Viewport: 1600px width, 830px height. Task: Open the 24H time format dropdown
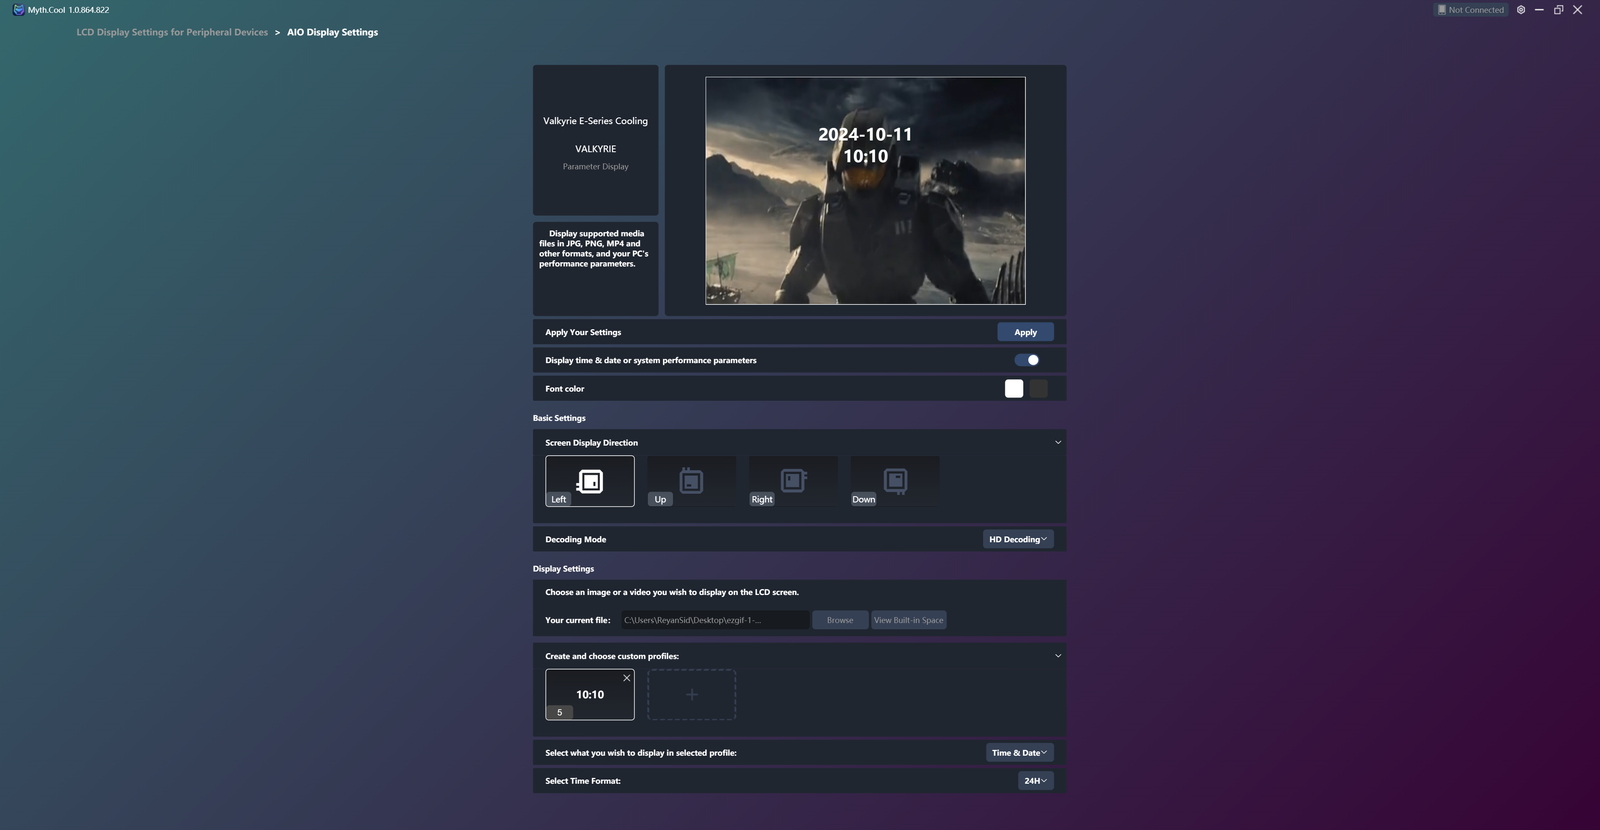tap(1035, 781)
